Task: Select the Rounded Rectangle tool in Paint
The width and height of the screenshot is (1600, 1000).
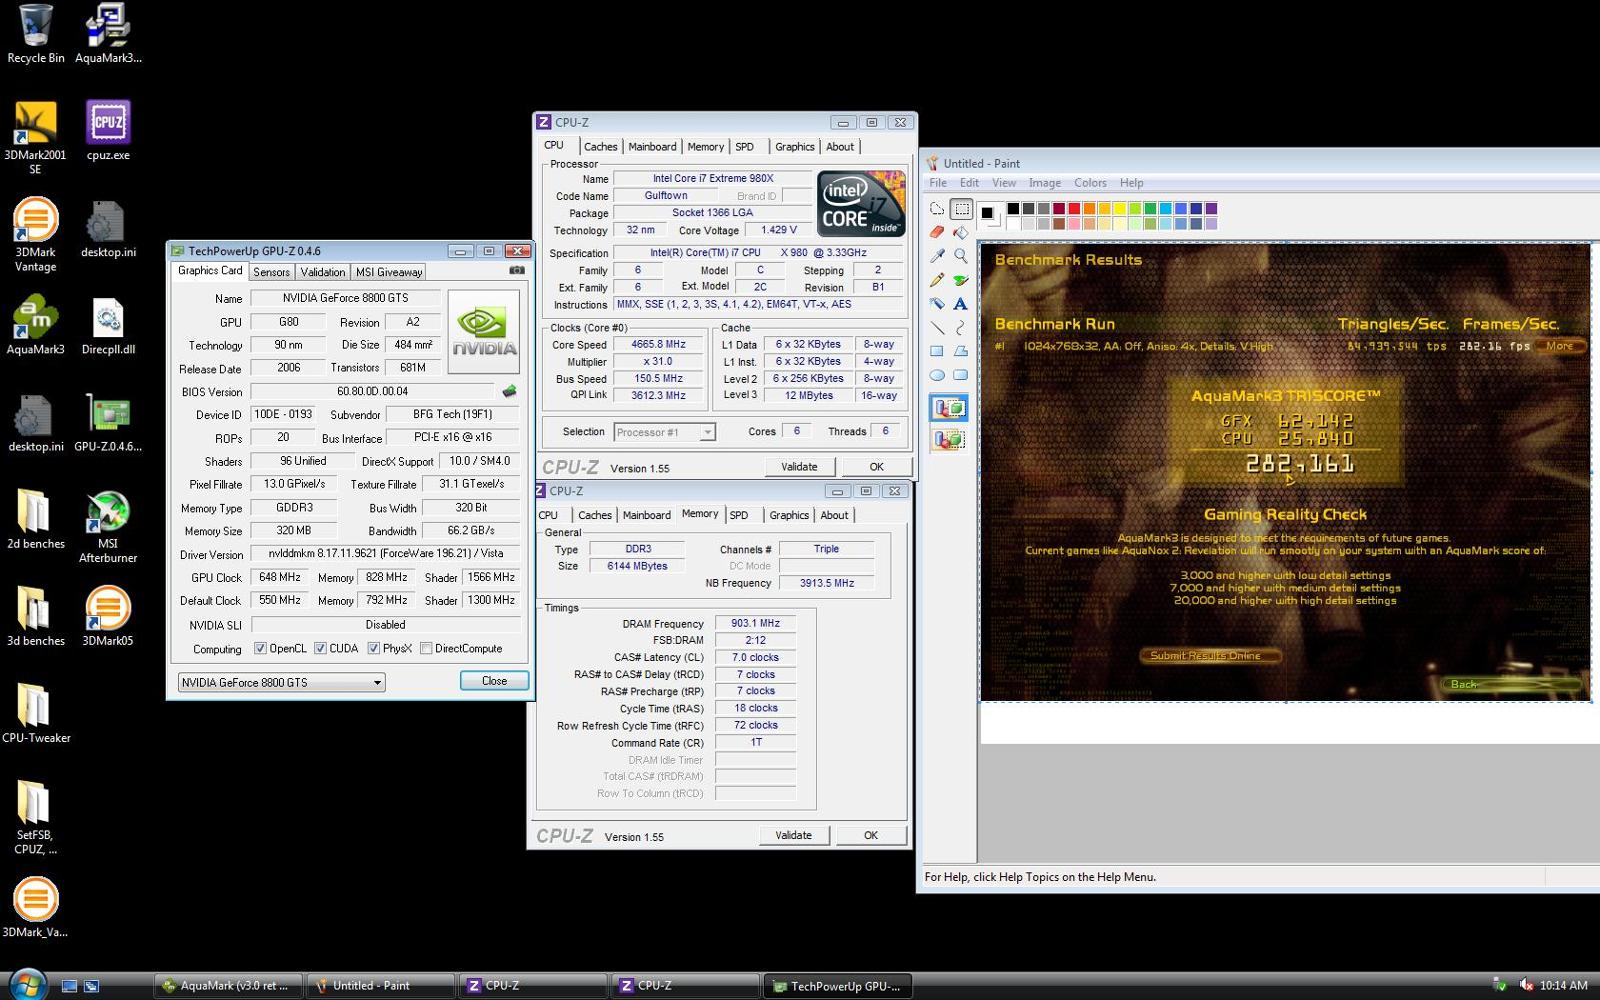Action: coord(961,376)
